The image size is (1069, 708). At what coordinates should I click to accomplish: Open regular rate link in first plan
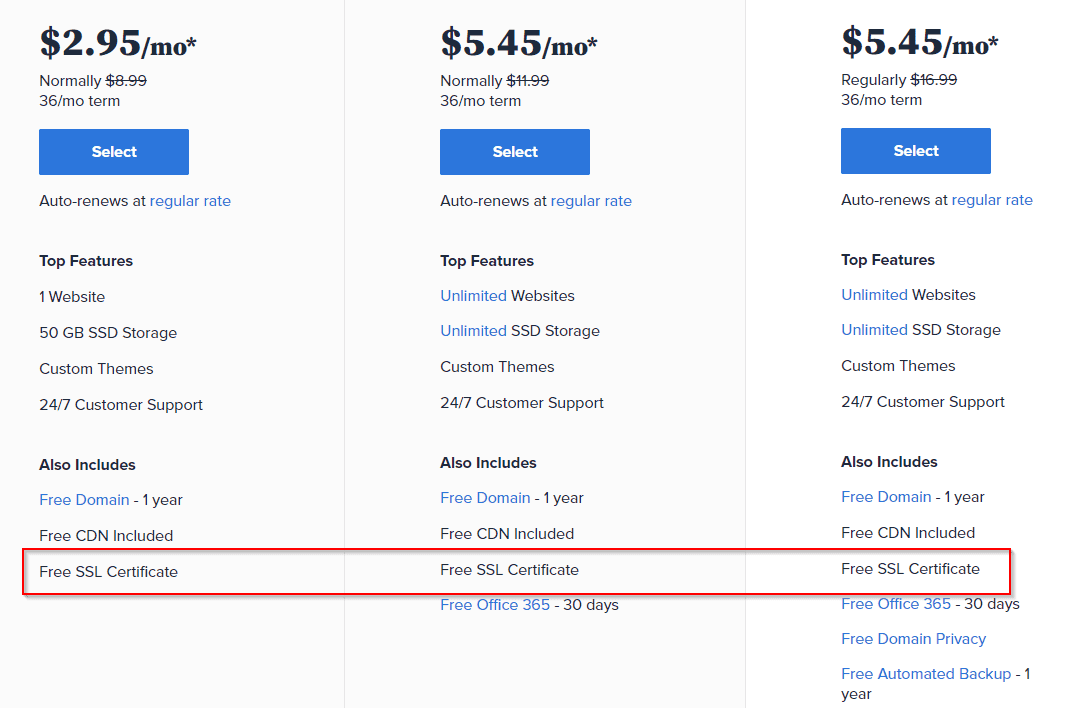190,201
